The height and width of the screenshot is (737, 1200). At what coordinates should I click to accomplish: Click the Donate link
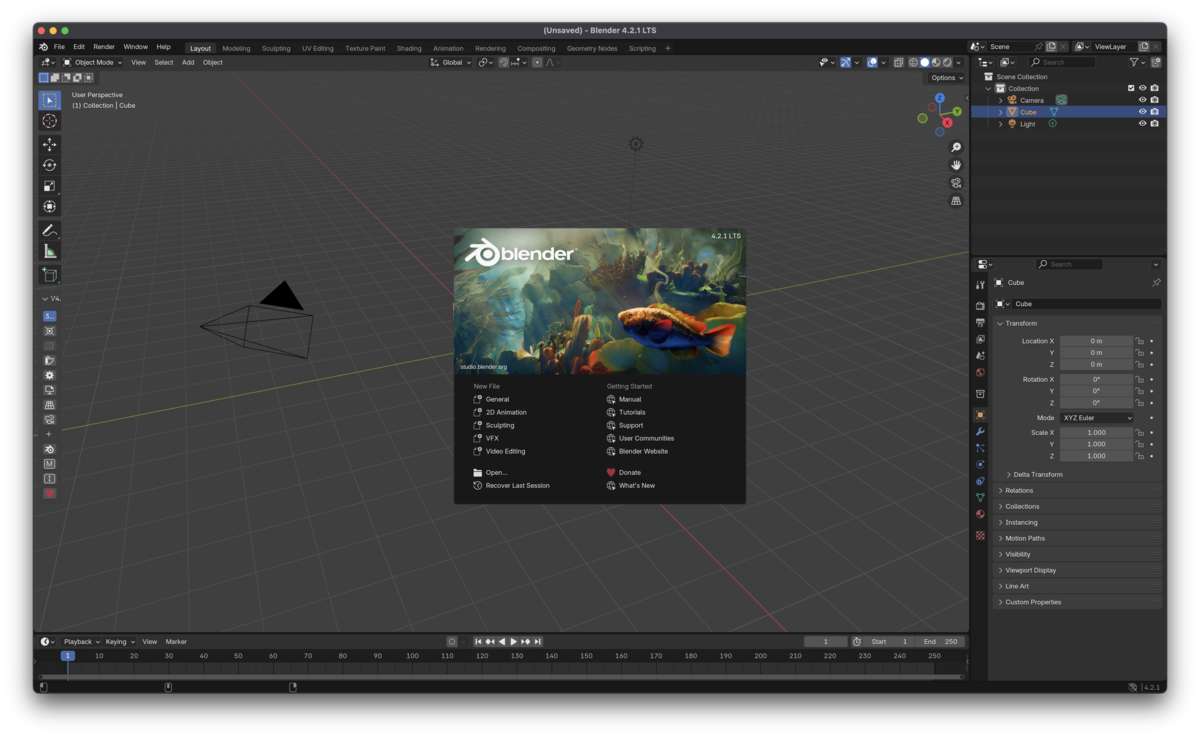tap(630, 472)
